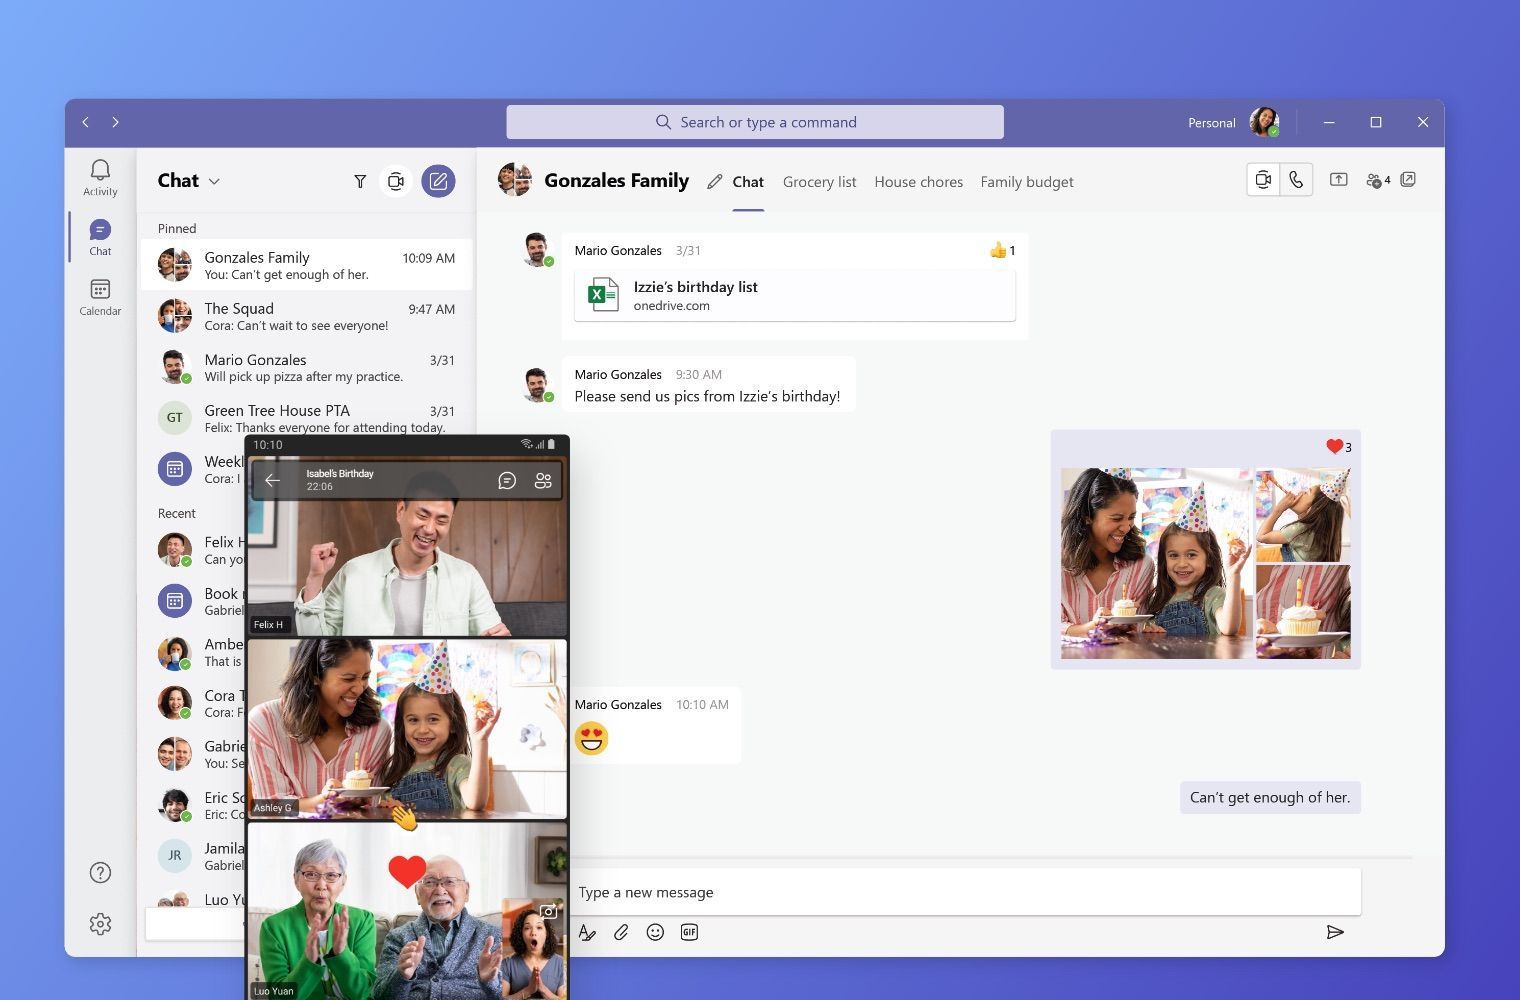Image resolution: width=1520 pixels, height=1000 pixels.
Task: Open the GIF picker below the message box
Action: [689, 932]
